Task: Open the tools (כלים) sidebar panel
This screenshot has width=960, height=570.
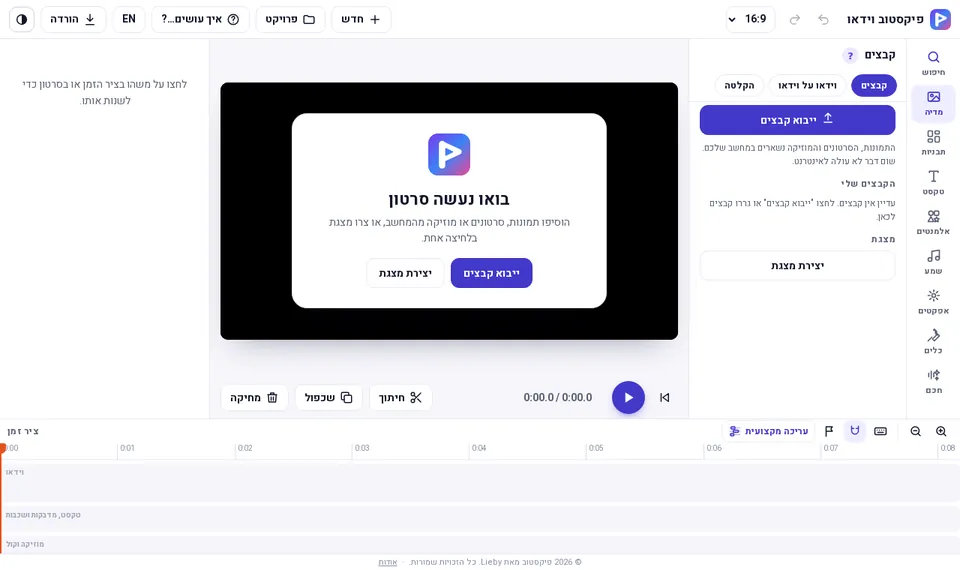Action: coord(933,342)
